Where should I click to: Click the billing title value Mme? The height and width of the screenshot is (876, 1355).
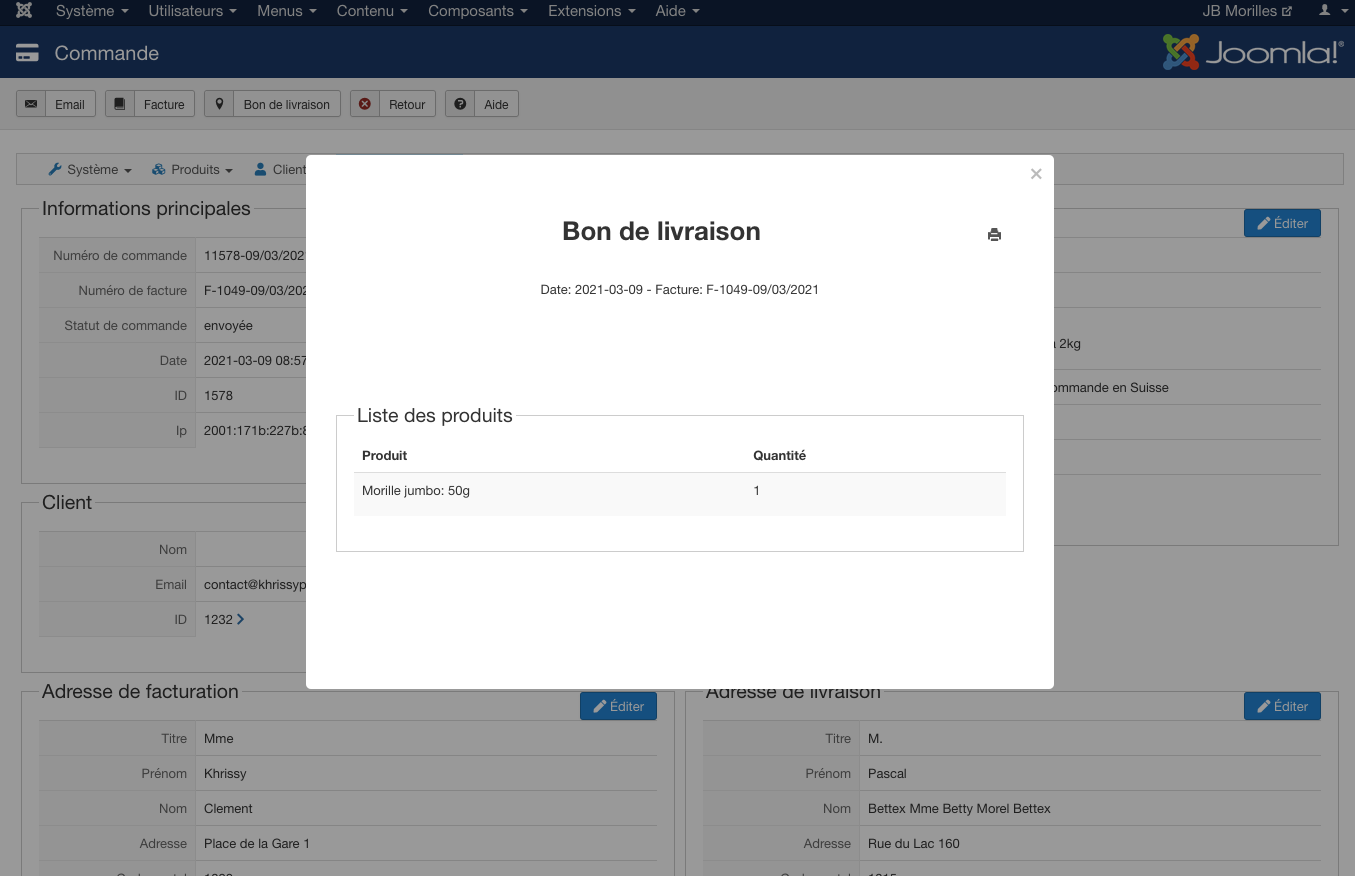pos(219,739)
